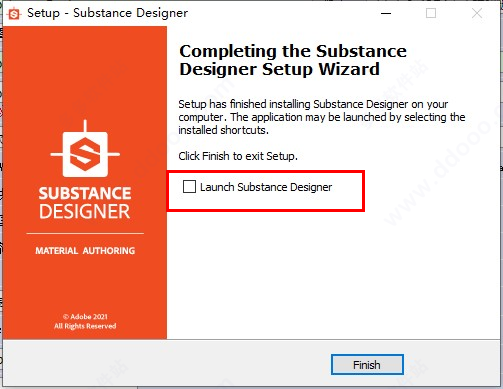This screenshot has height=389, width=503.
Task: Click the 'Setup has finished installing' paragraph
Action: coord(322,117)
